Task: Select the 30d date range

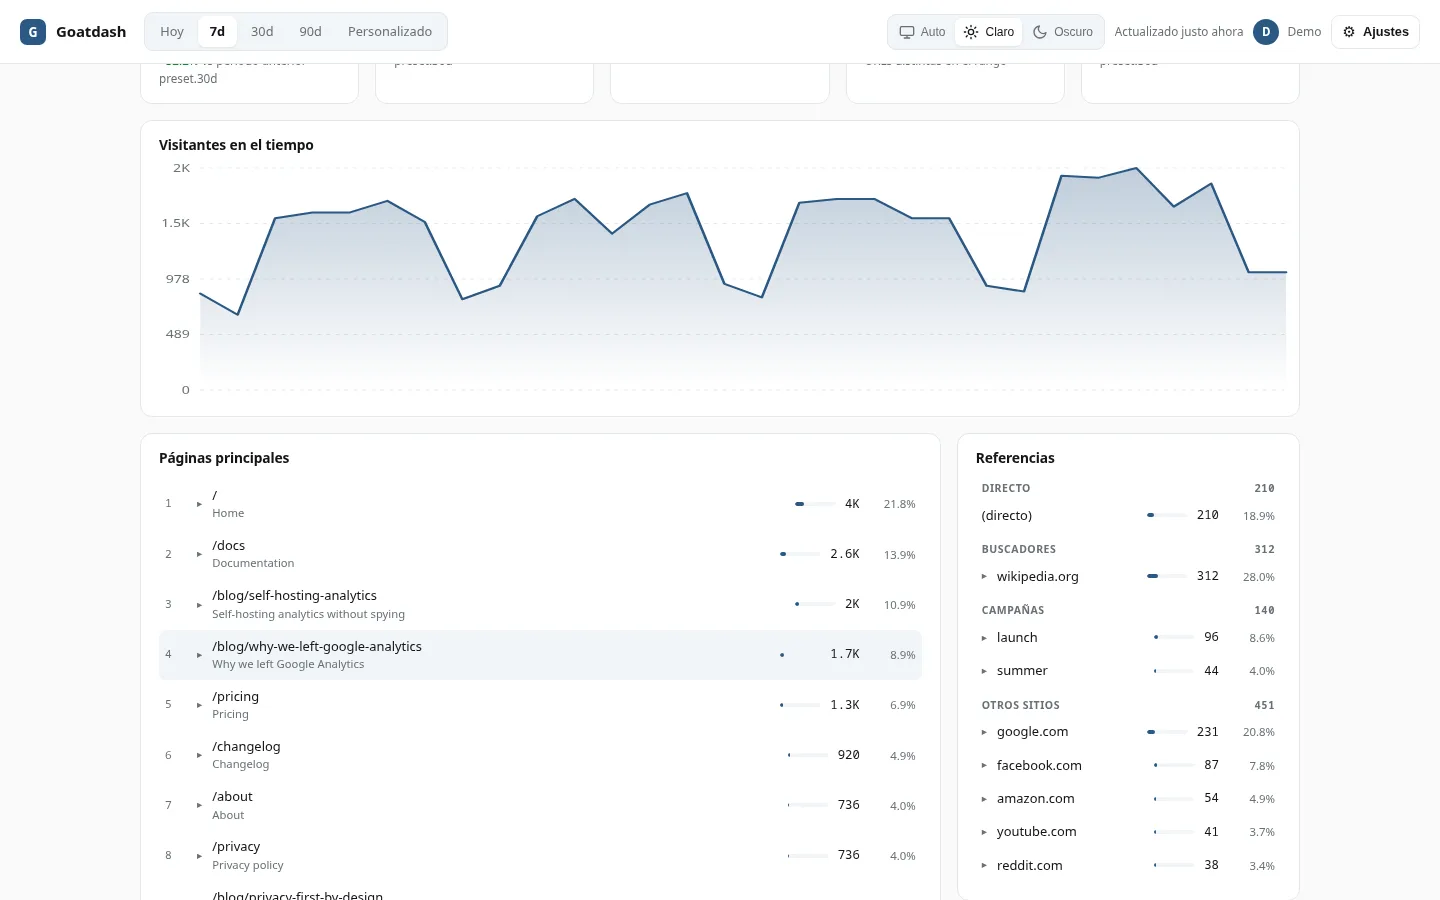Action: tap(262, 32)
